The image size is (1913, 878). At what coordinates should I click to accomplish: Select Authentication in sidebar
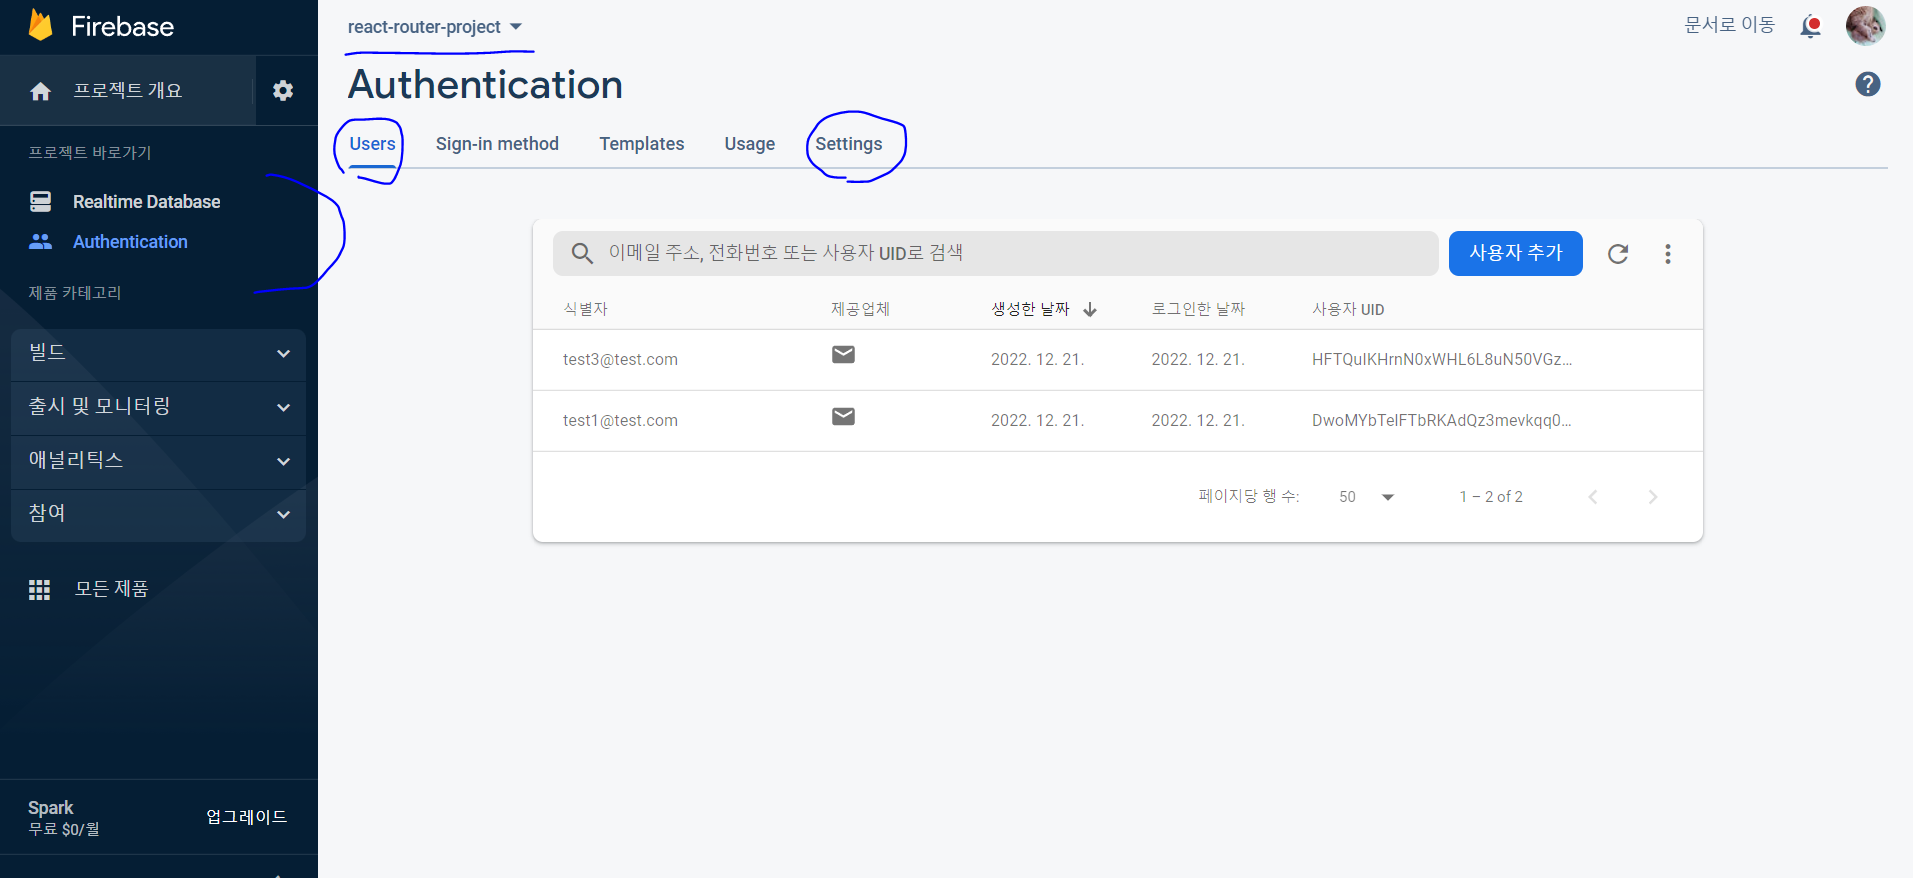click(x=130, y=242)
